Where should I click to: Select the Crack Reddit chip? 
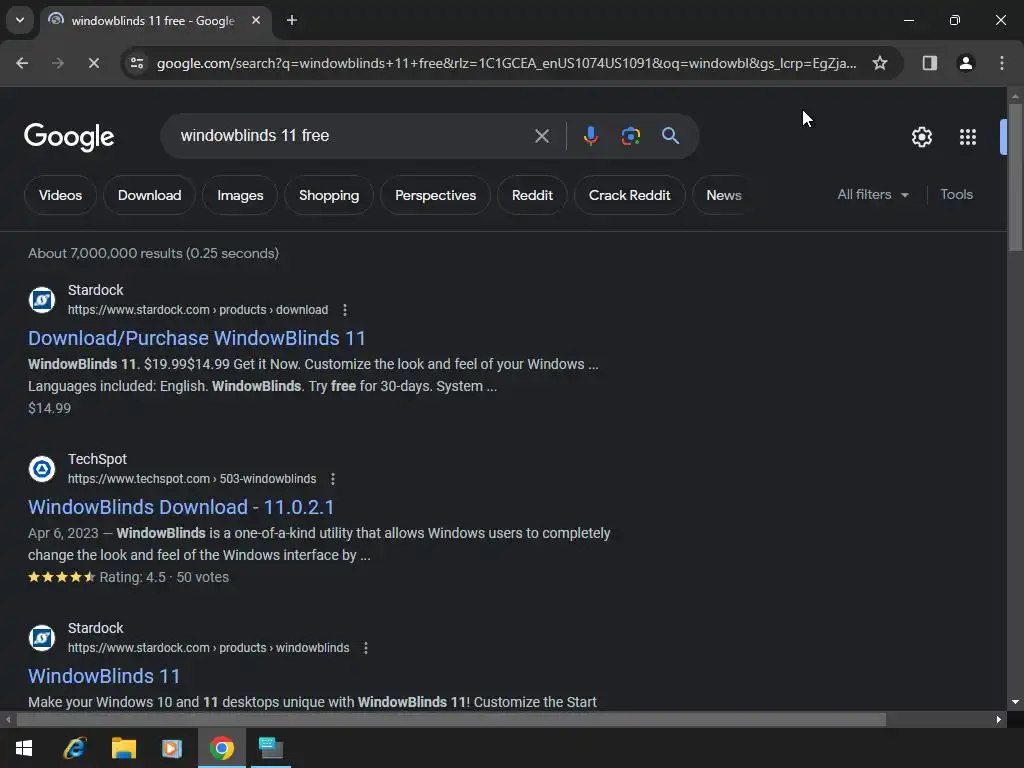click(630, 195)
